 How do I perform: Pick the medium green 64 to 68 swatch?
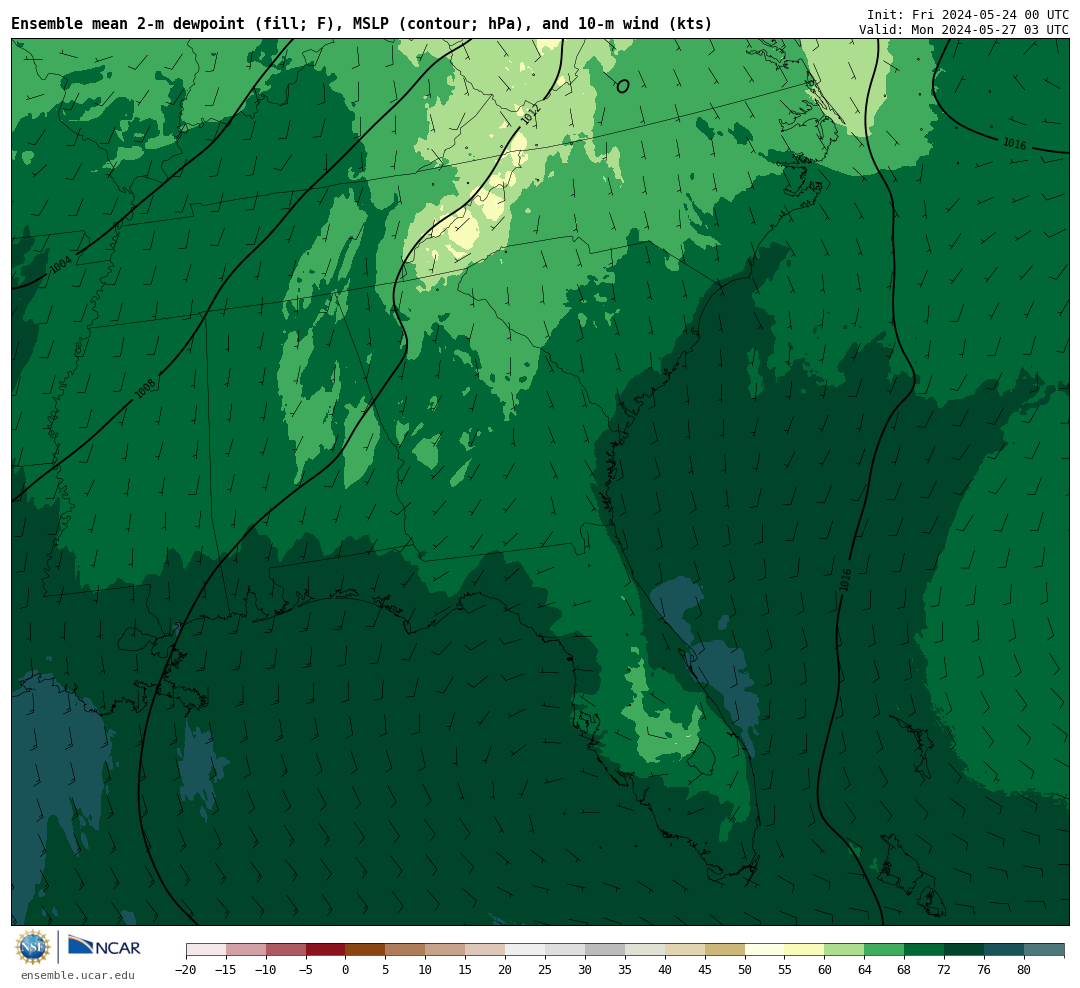pyautogui.click(x=885, y=950)
